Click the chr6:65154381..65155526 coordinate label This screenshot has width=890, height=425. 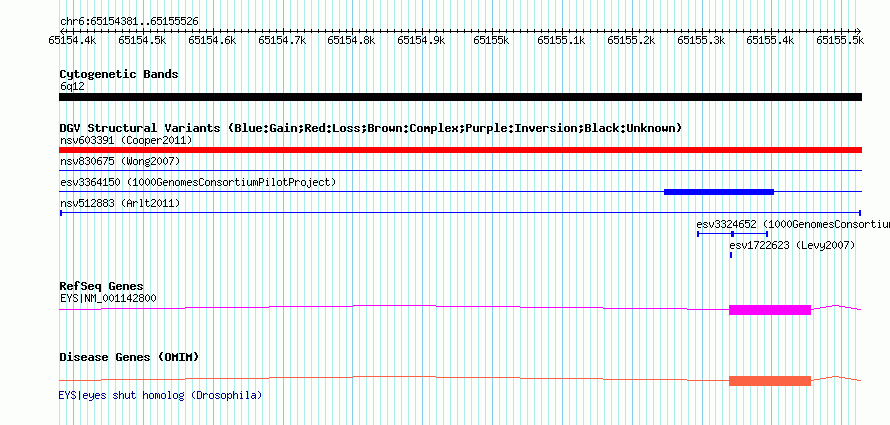[129, 22]
